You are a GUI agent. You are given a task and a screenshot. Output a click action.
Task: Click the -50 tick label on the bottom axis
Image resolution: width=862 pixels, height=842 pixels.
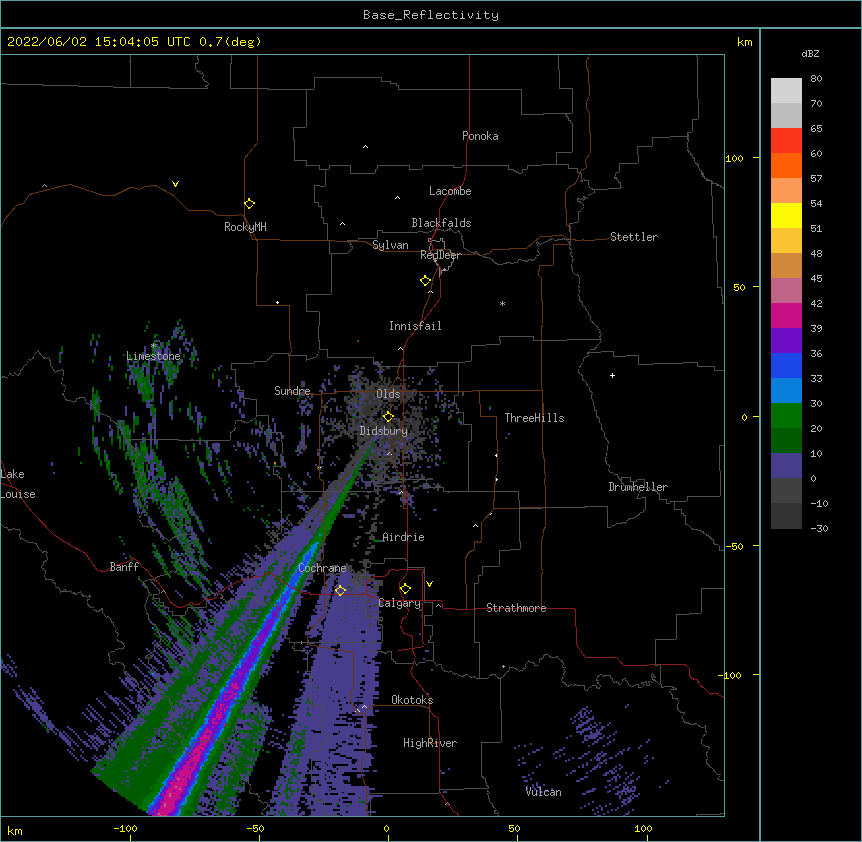(x=255, y=828)
